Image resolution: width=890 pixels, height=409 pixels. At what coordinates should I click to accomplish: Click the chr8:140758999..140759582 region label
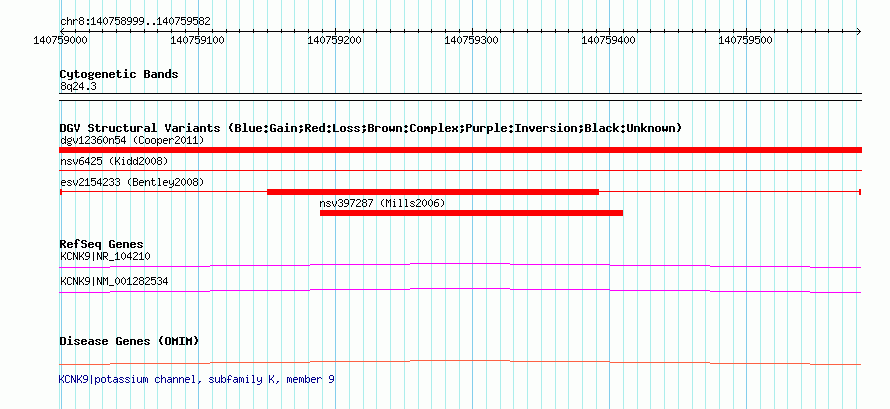[x=135, y=22]
